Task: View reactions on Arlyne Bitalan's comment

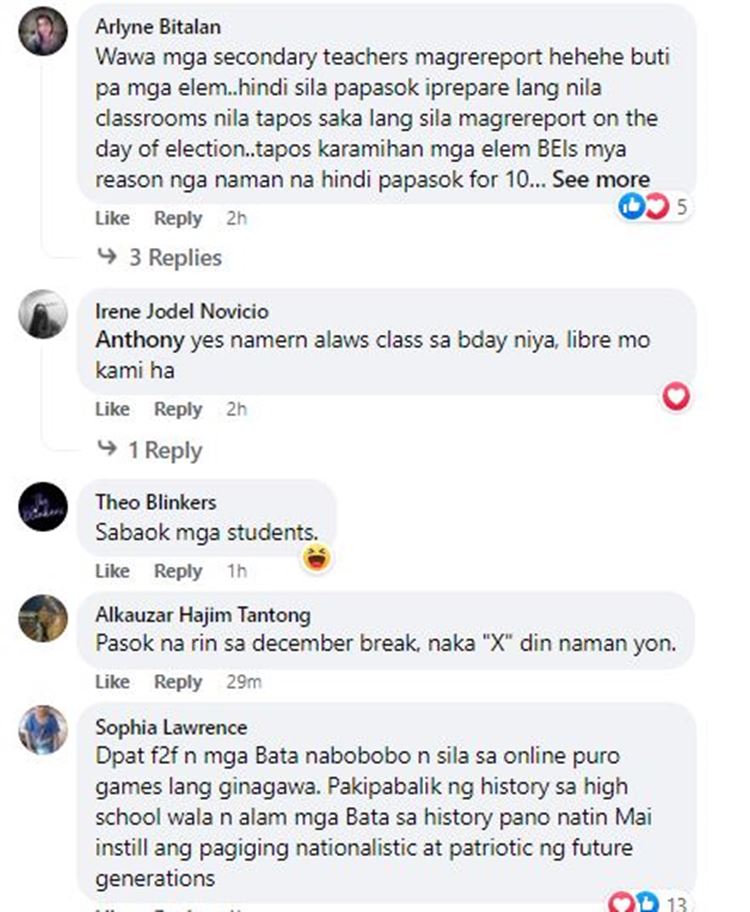Action: click(x=653, y=206)
